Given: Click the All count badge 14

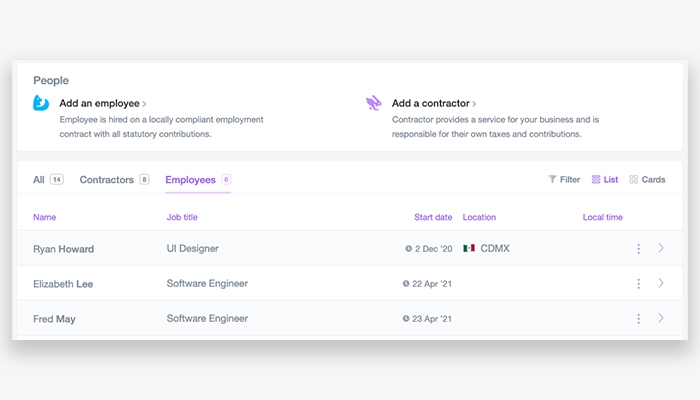Looking at the screenshot, I should click(57, 179).
